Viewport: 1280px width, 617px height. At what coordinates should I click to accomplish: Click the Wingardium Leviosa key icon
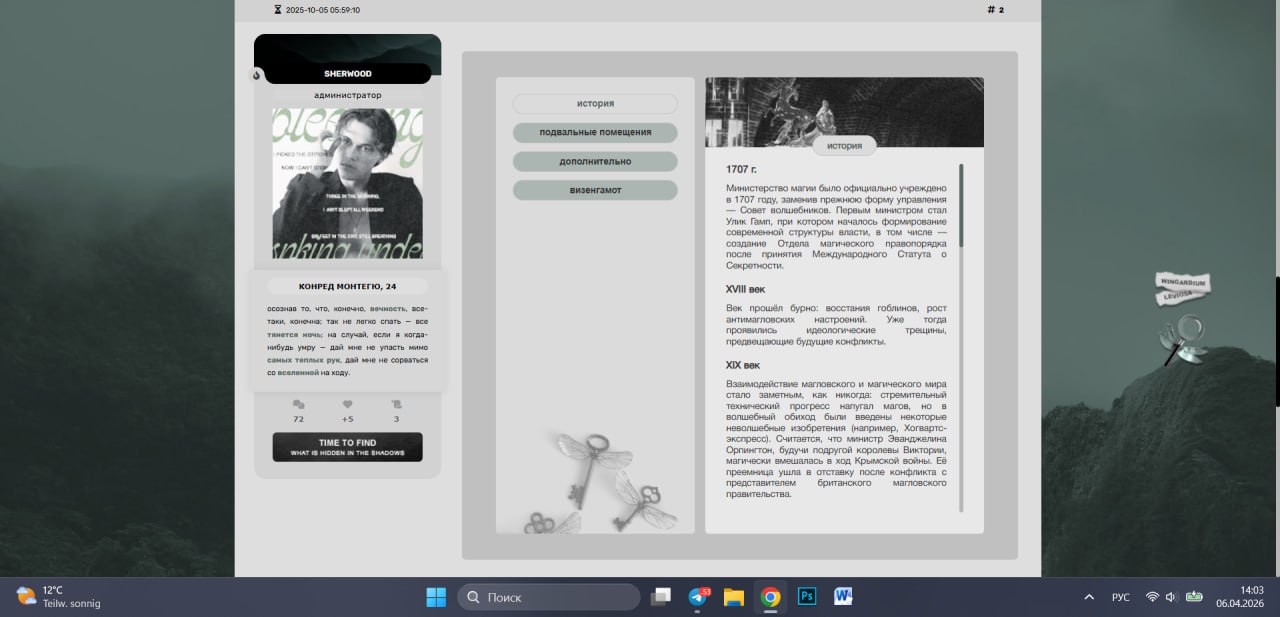pyautogui.click(x=1182, y=338)
